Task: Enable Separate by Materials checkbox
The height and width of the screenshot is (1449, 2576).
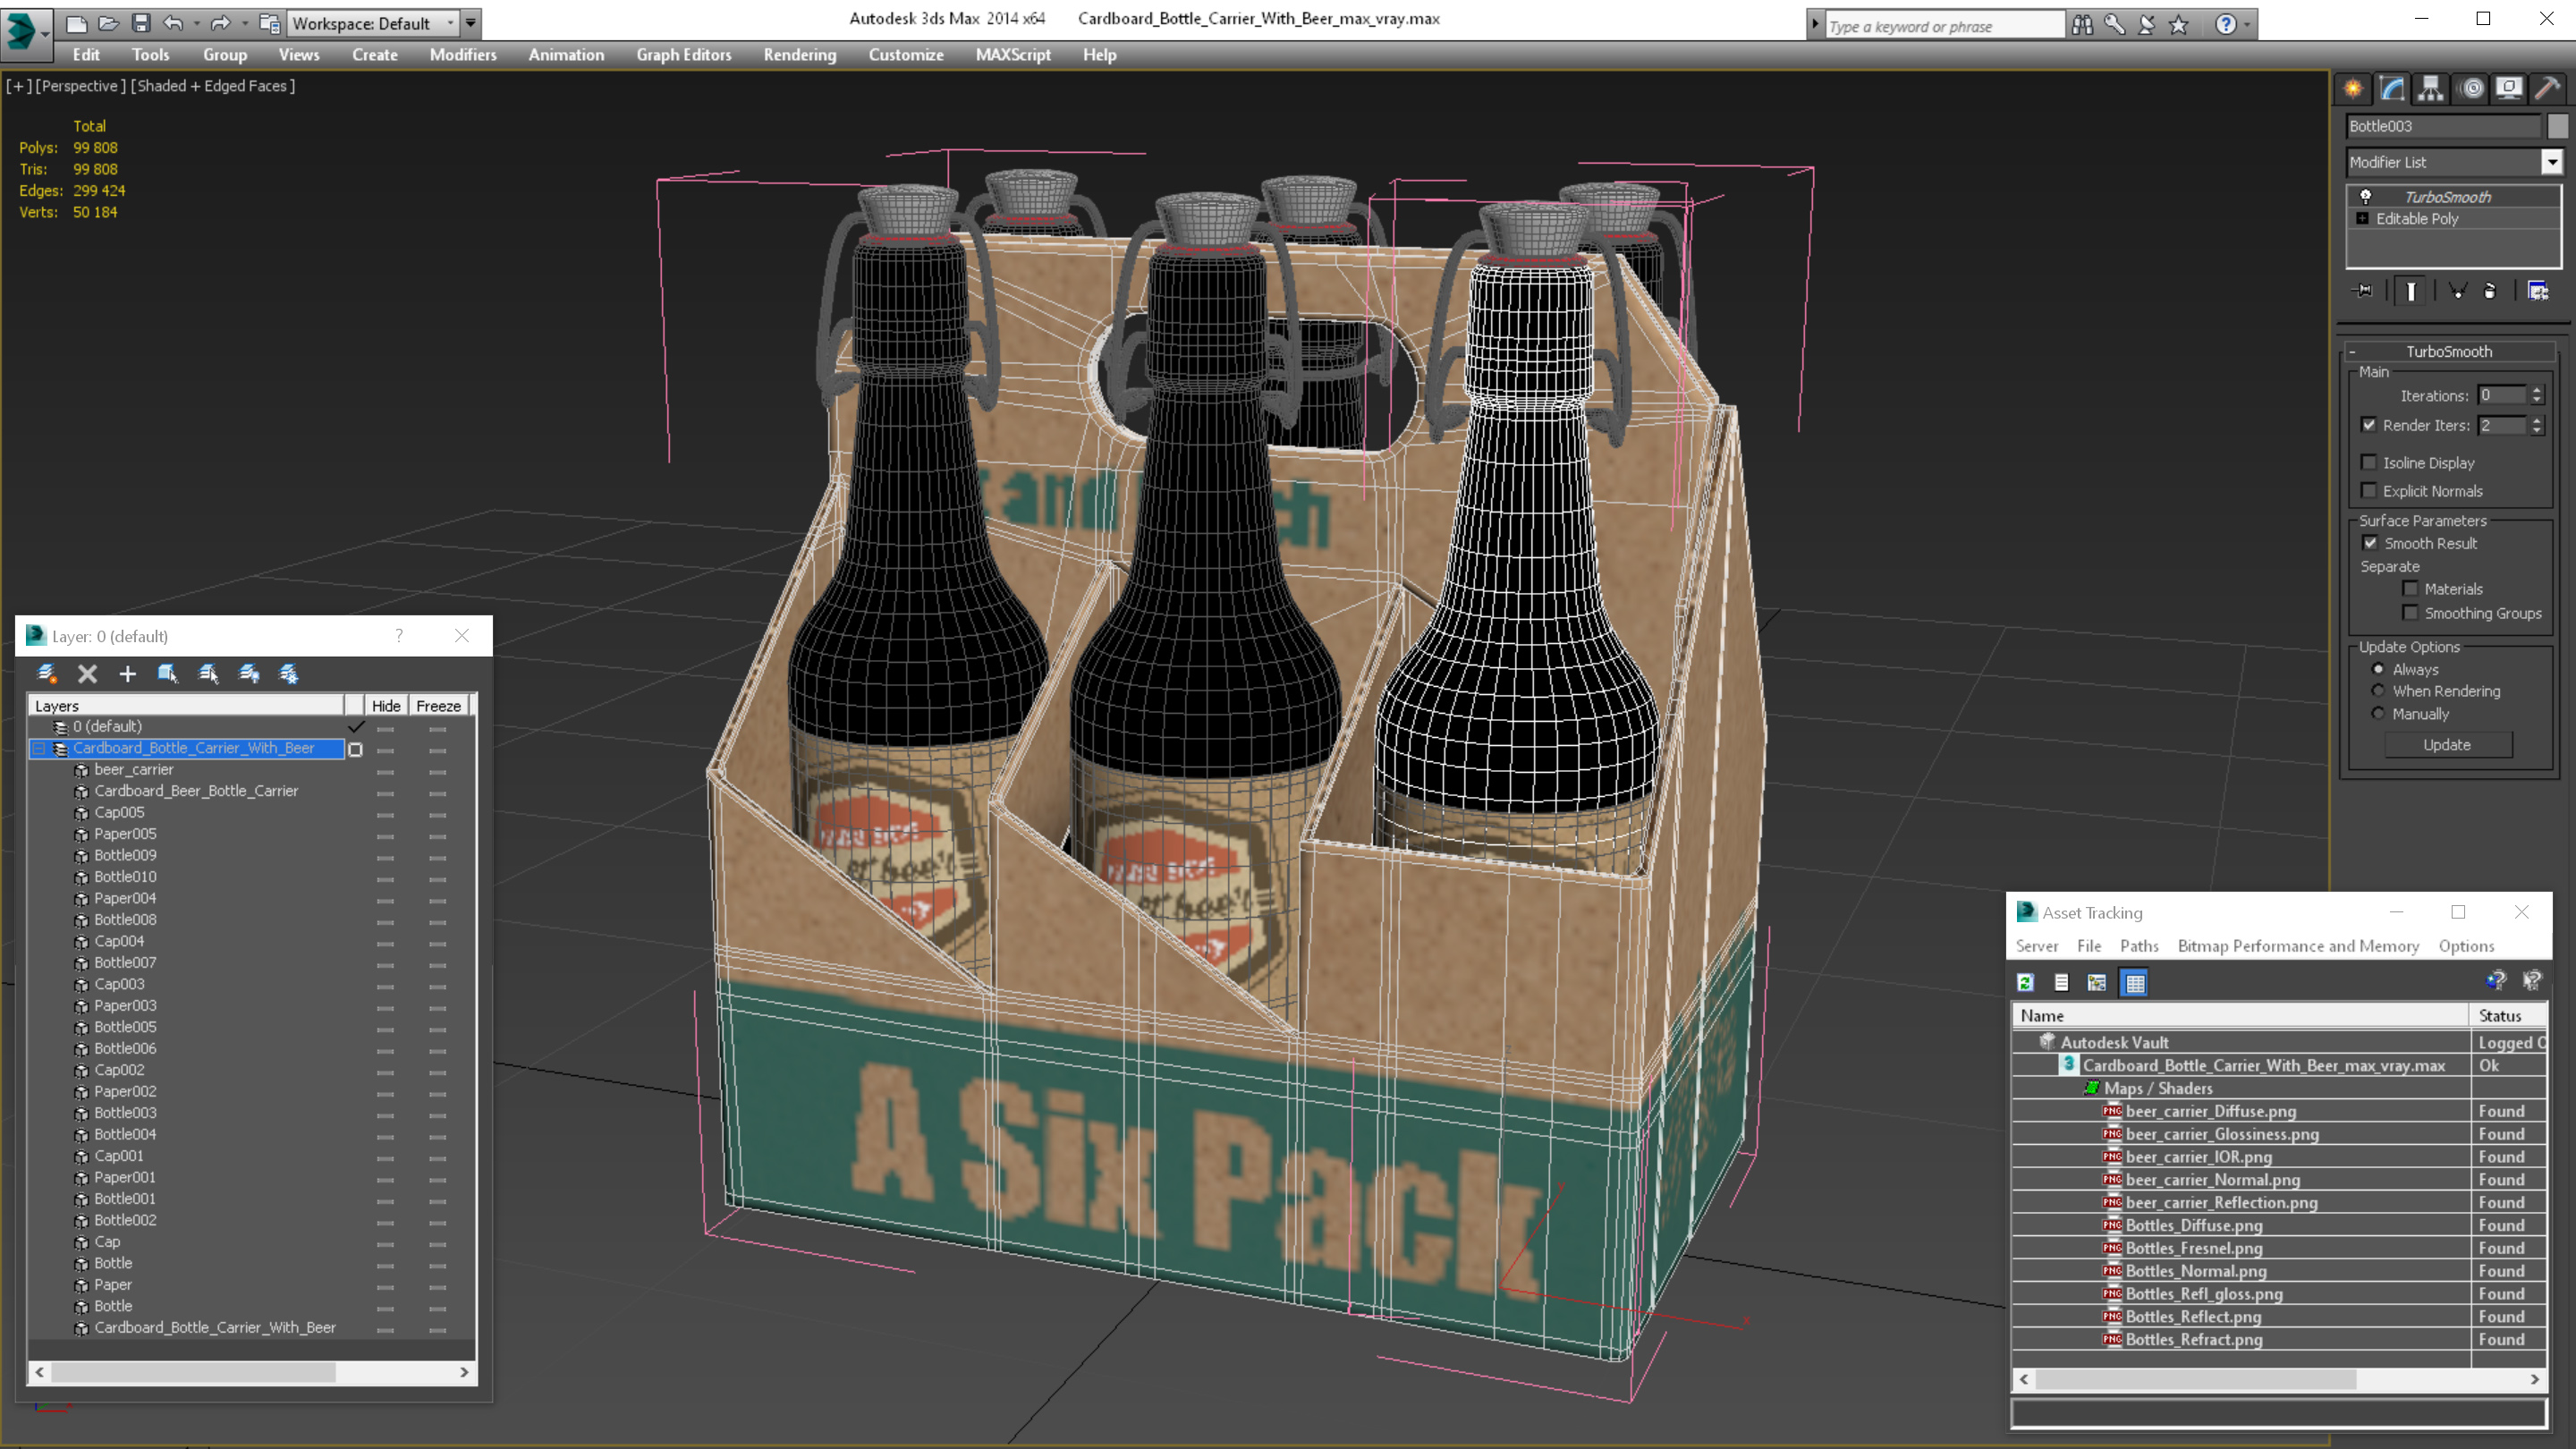Action: click(2411, 589)
